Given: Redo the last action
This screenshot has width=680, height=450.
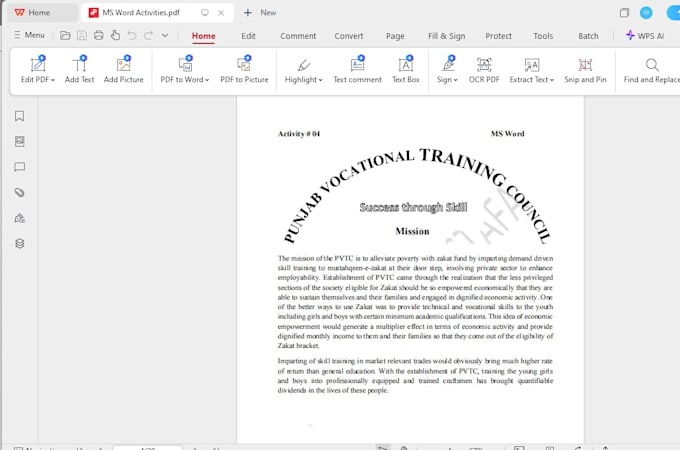Looking at the screenshot, I should 148,36.
